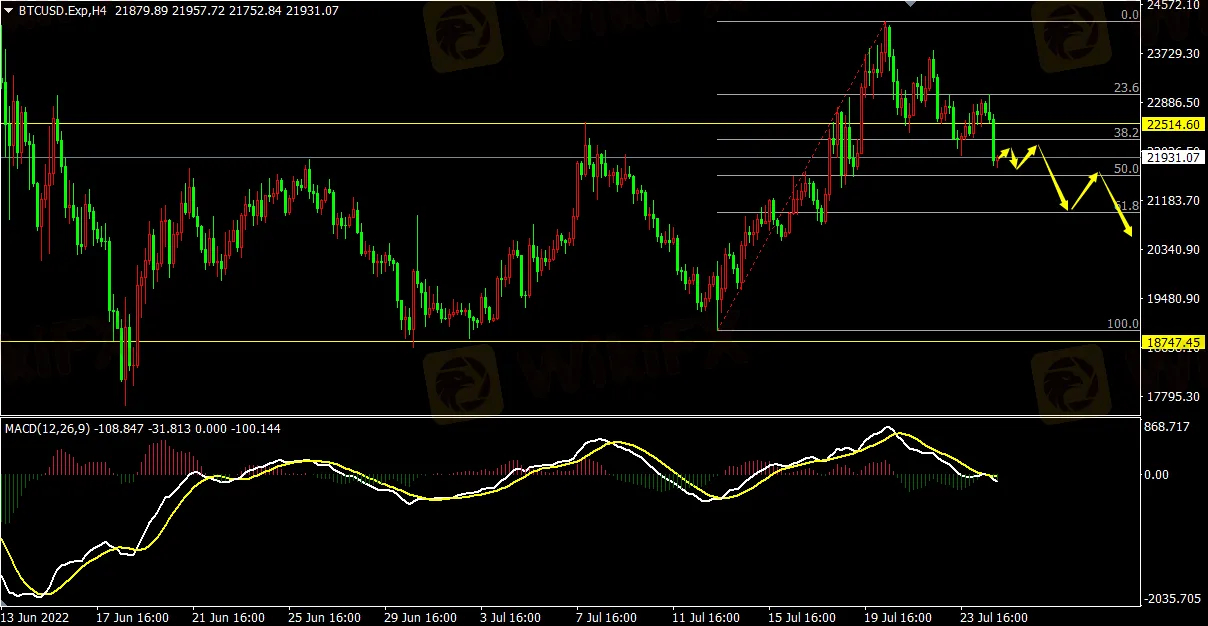The width and height of the screenshot is (1208, 626).
Task: Click the yellow 18747.45 price tag
Action: tap(1175, 342)
